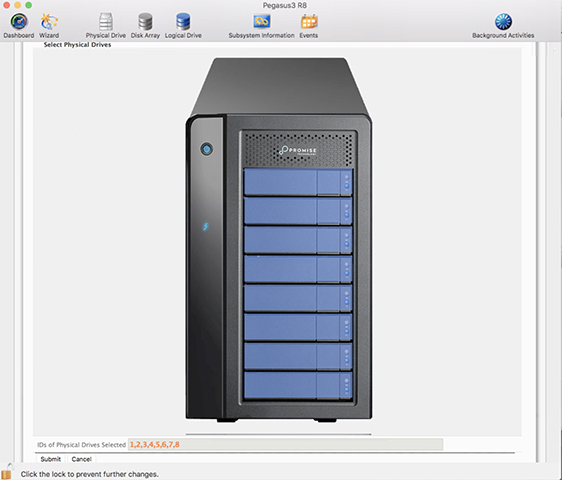Toggle the seventh drive bay from top
The image size is (562, 480).
298,356
